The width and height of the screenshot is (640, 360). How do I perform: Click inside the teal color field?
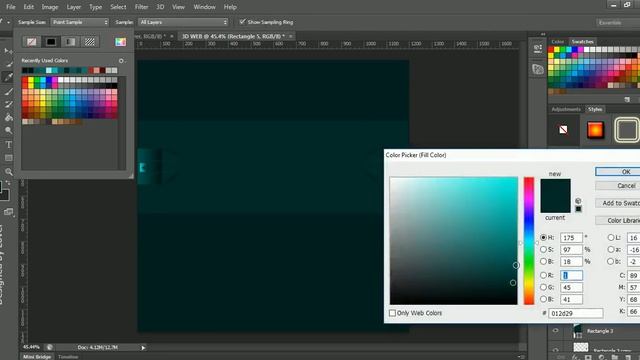point(453,240)
